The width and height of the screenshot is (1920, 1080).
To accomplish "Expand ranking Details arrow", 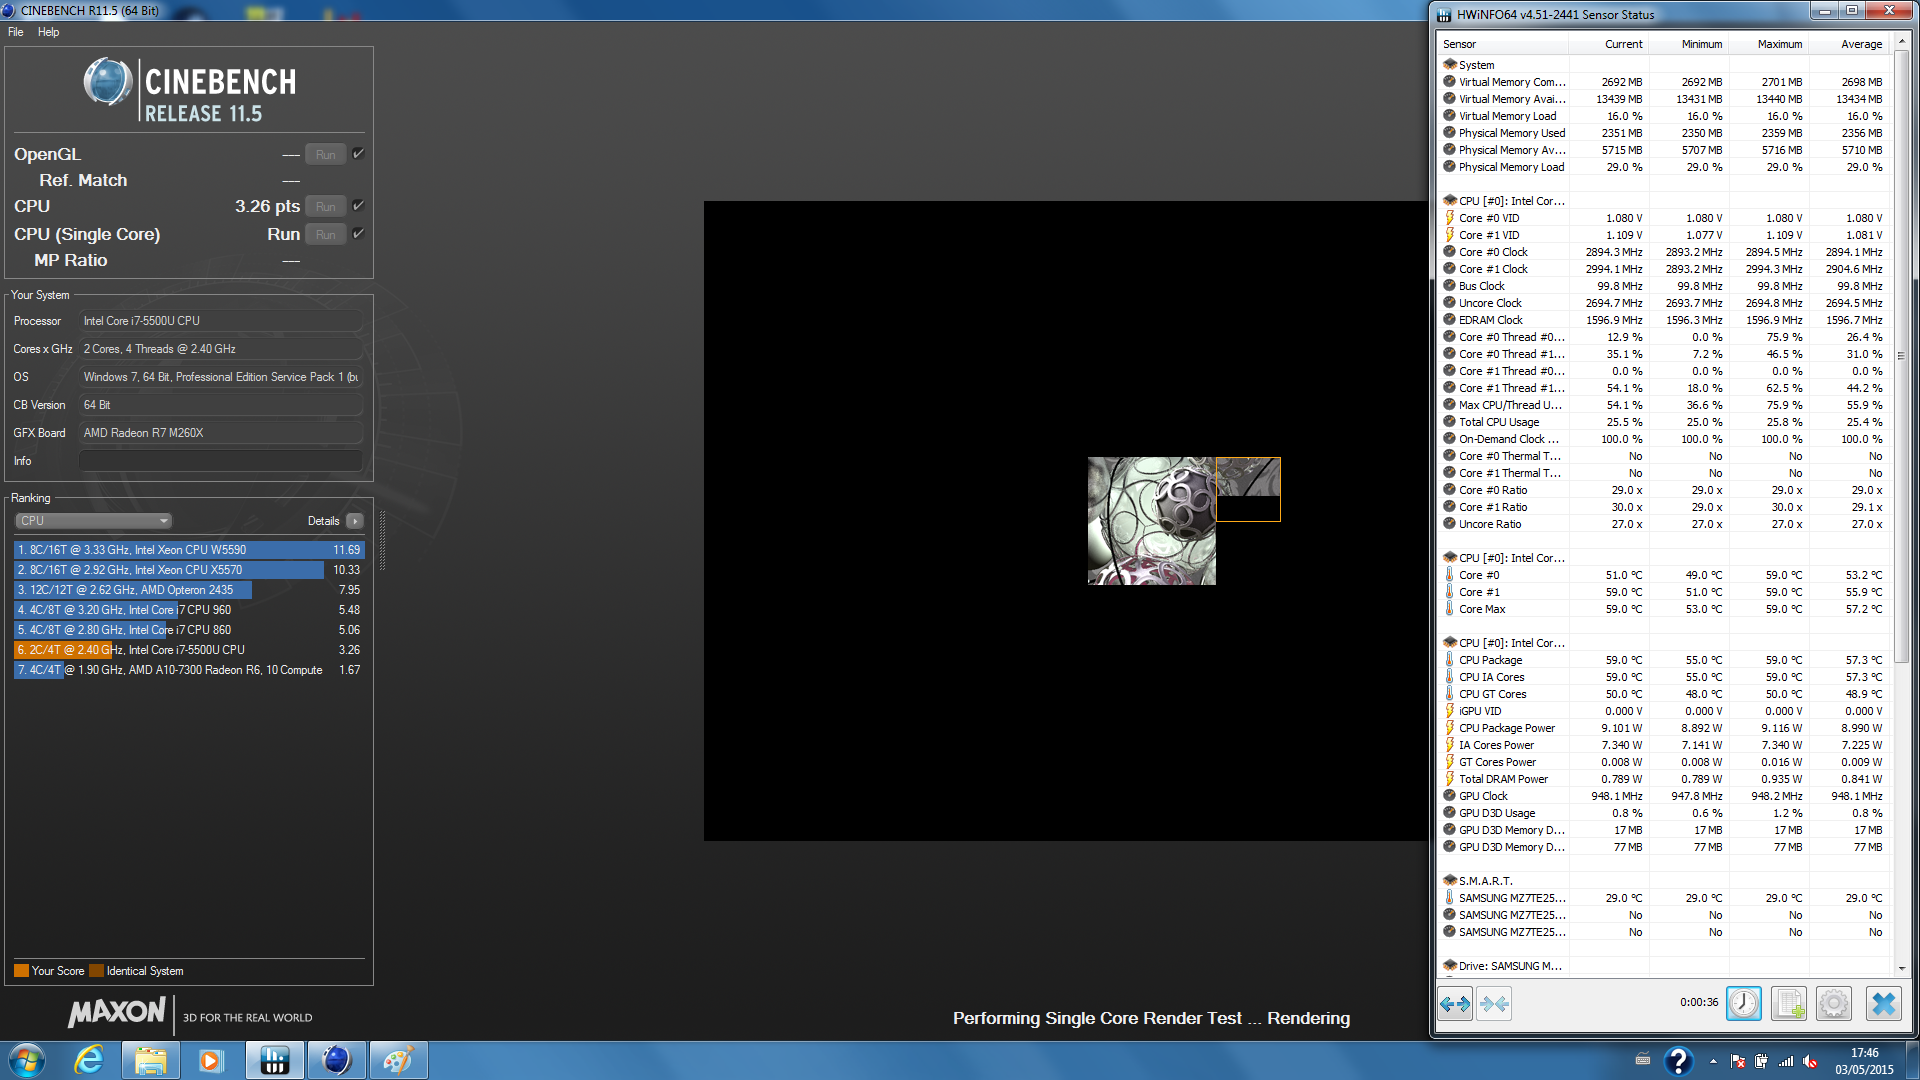I will (355, 521).
